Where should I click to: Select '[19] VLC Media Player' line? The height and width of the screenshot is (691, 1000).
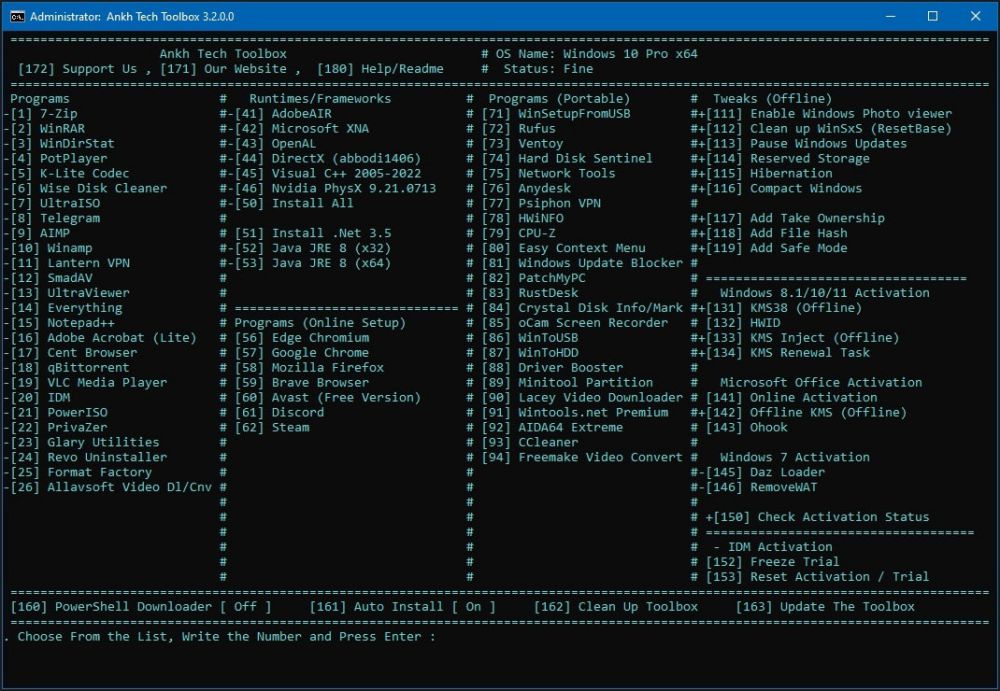point(89,382)
